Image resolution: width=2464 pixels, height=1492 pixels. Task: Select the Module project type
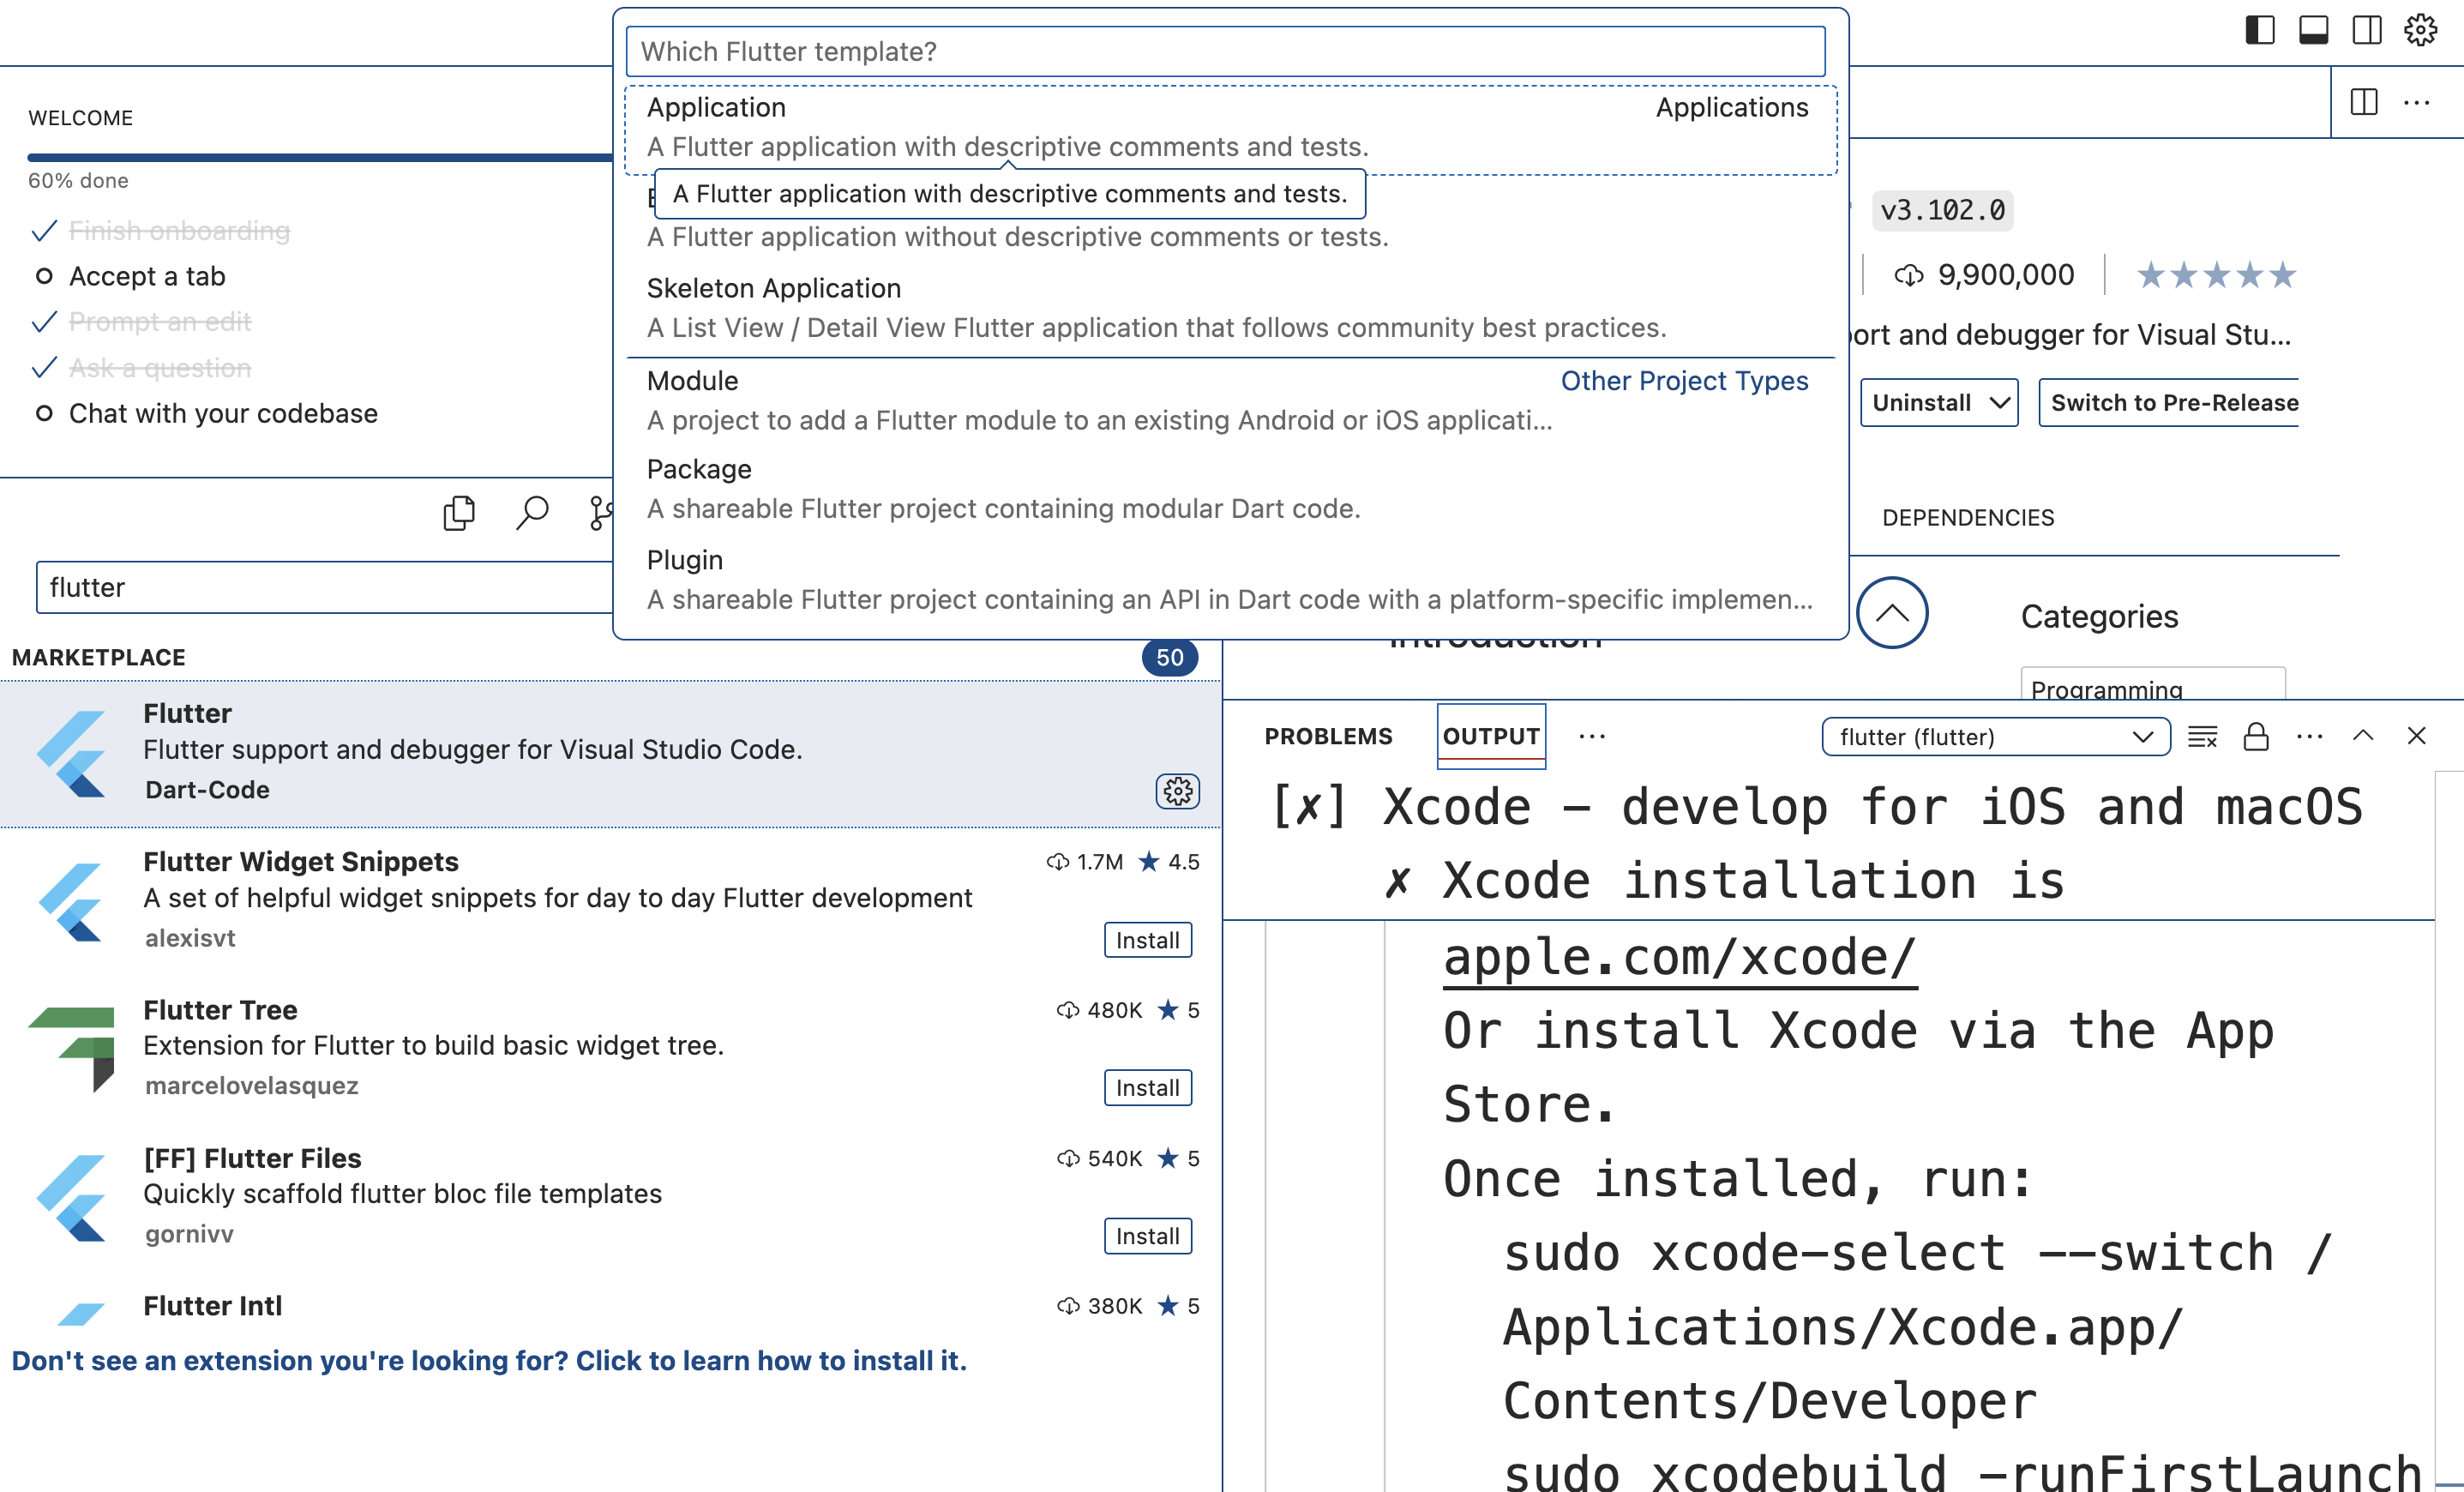(1230, 400)
